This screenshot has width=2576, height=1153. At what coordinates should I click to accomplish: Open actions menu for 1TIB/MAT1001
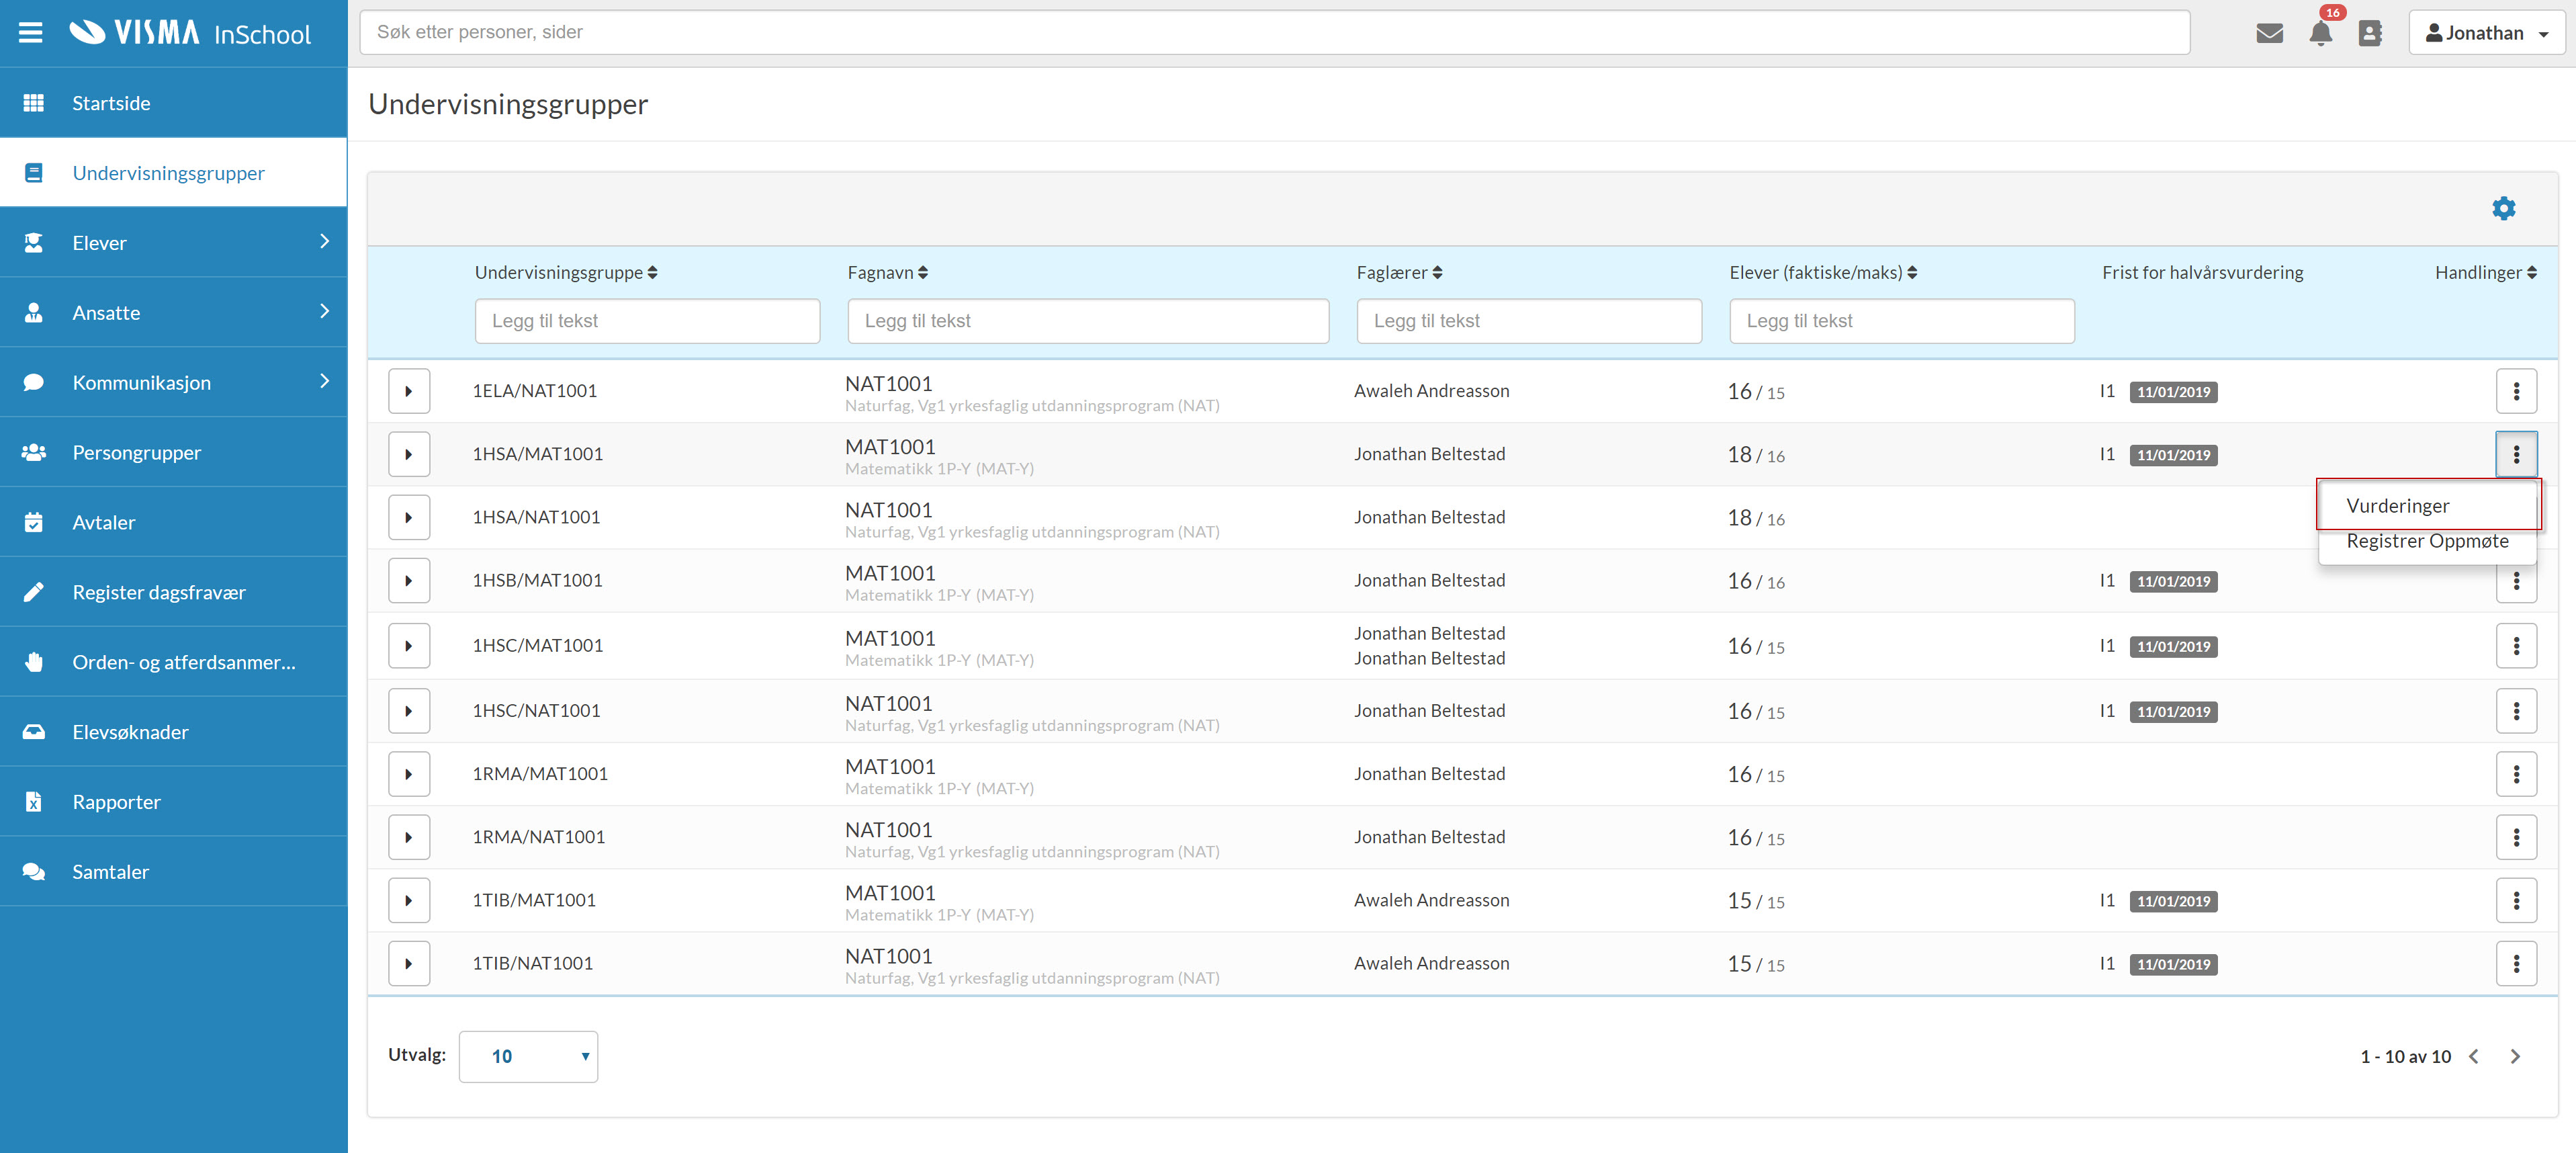click(x=2516, y=900)
